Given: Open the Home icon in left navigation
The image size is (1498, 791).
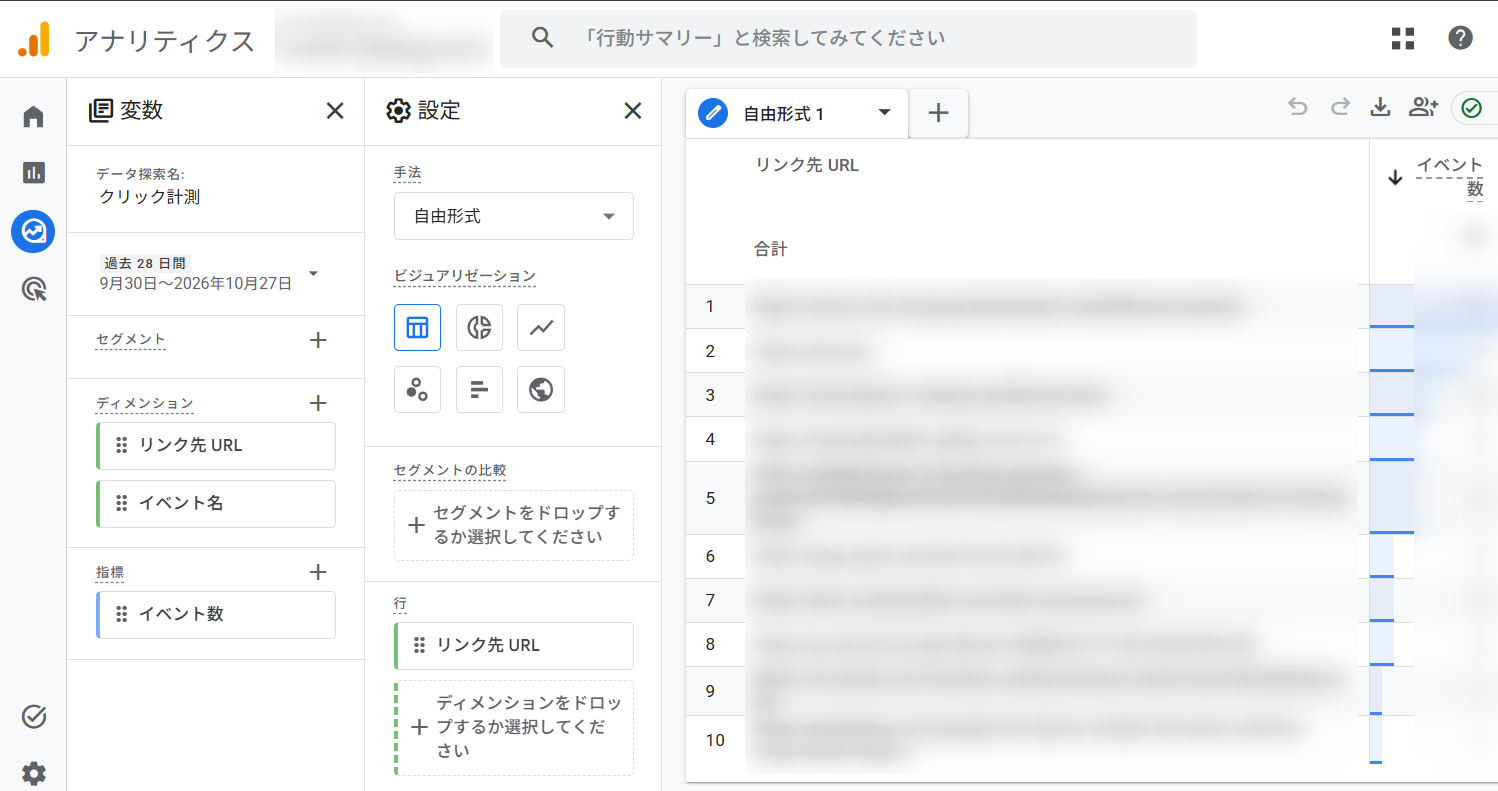Looking at the screenshot, I should (33, 117).
